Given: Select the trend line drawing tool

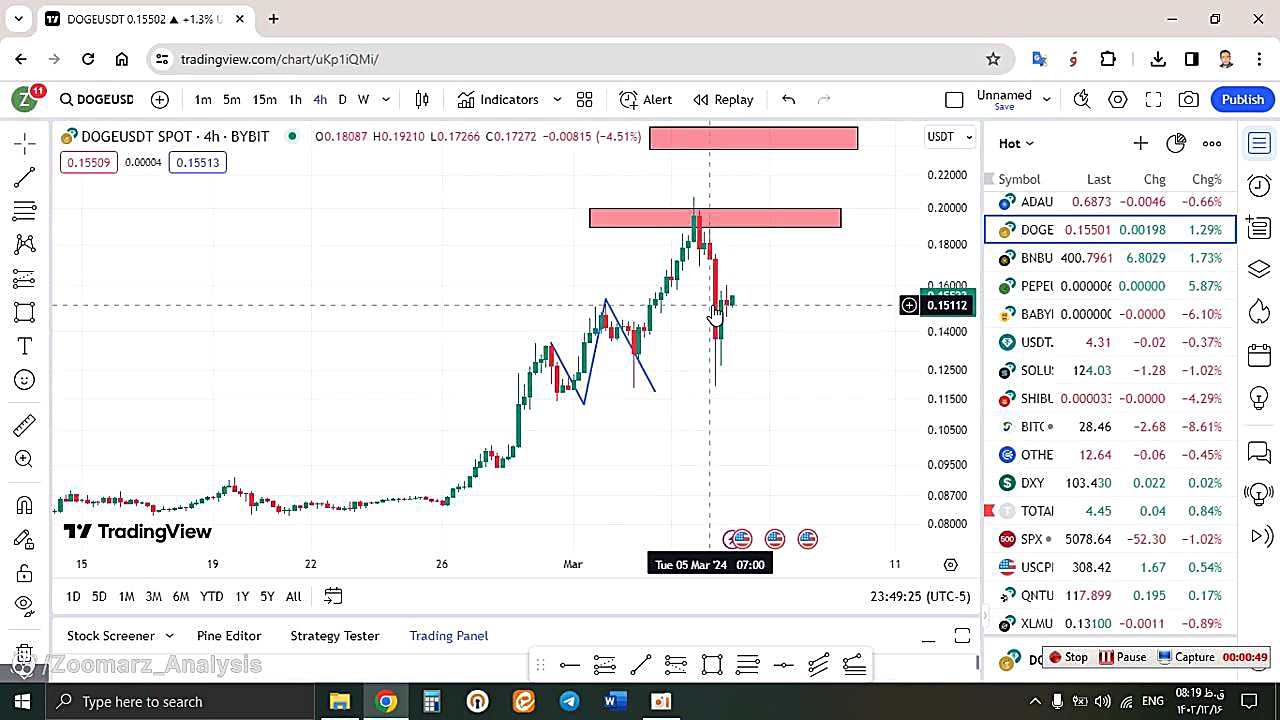Looking at the screenshot, I should pyautogui.click(x=25, y=177).
